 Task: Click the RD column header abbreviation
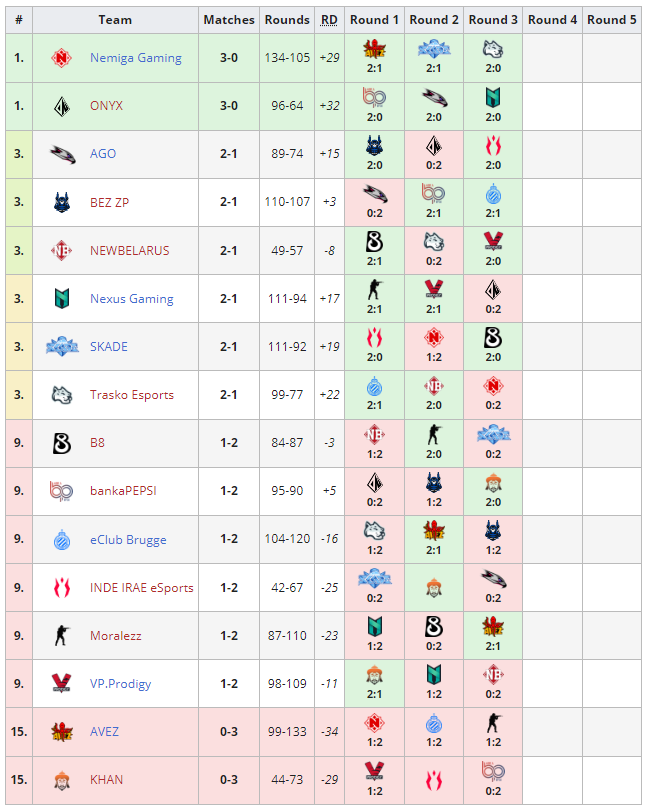(x=329, y=20)
